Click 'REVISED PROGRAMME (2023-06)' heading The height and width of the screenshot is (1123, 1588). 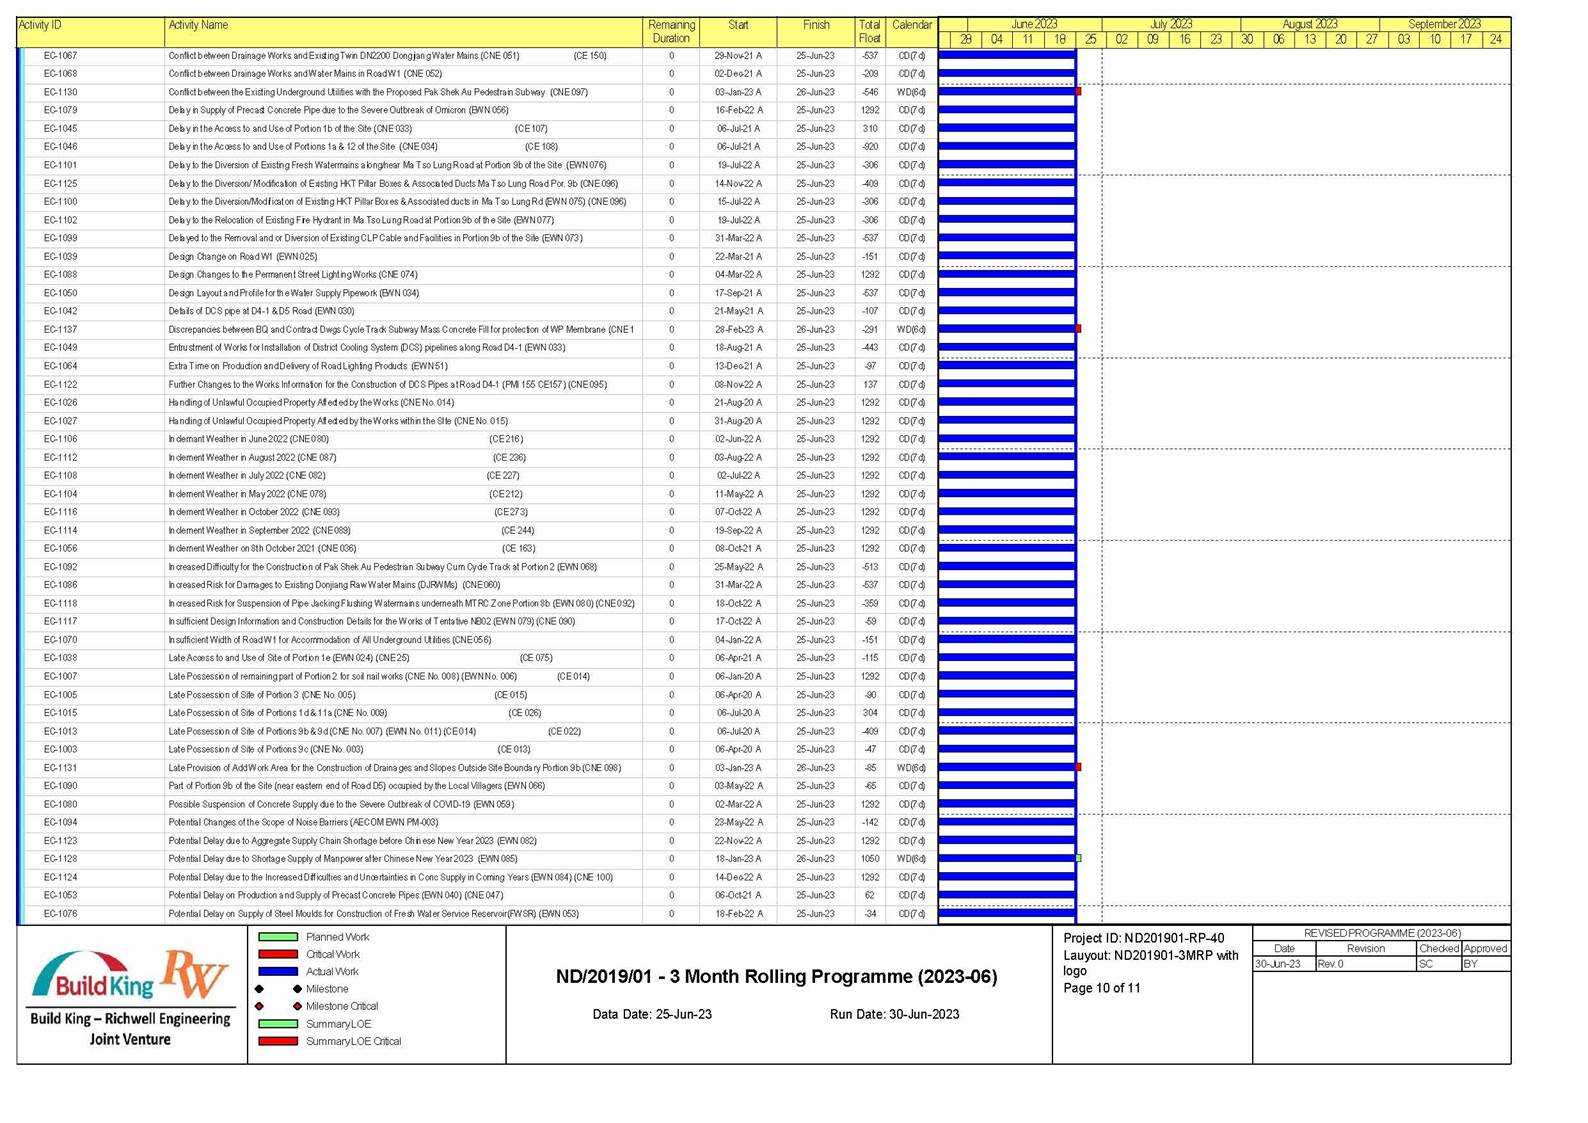point(1382,933)
